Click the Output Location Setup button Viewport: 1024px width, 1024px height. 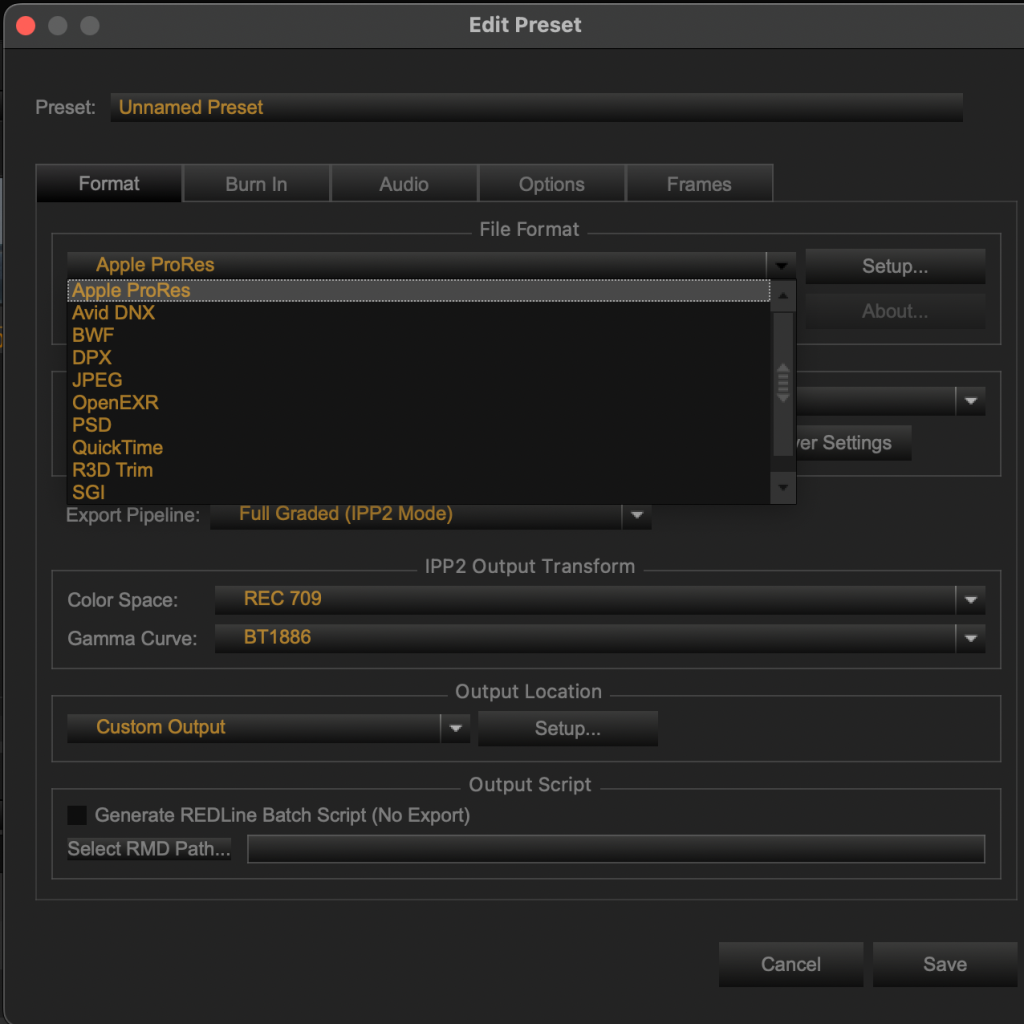568,728
